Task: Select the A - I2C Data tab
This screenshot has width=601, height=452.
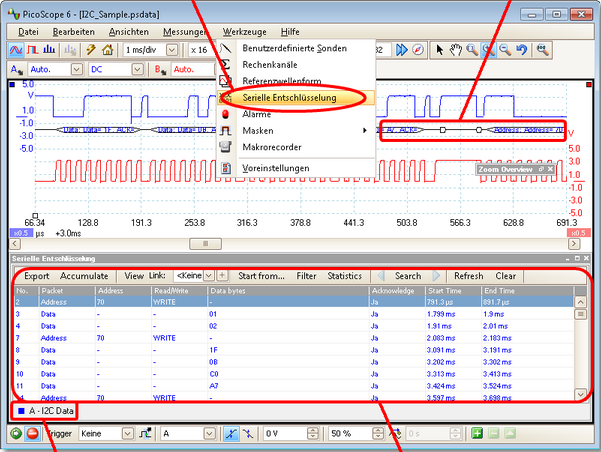Action: point(45,411)
